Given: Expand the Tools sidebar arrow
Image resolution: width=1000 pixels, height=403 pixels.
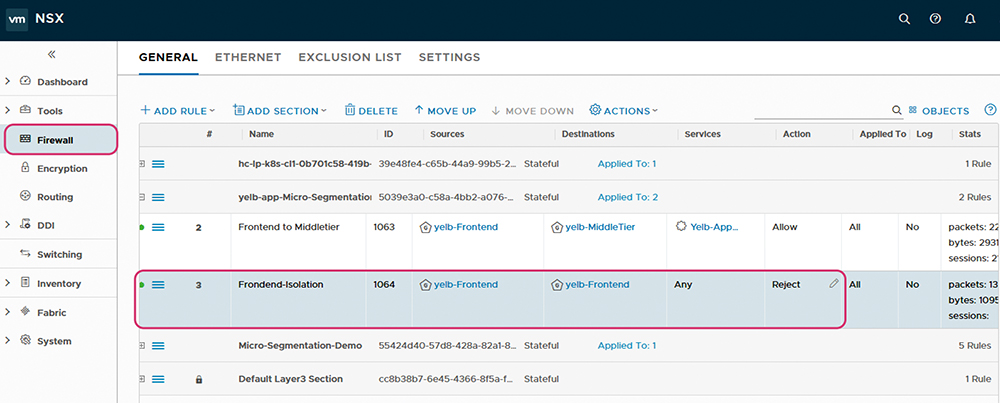Looking at the screenshot, I should tap(8, 110).
